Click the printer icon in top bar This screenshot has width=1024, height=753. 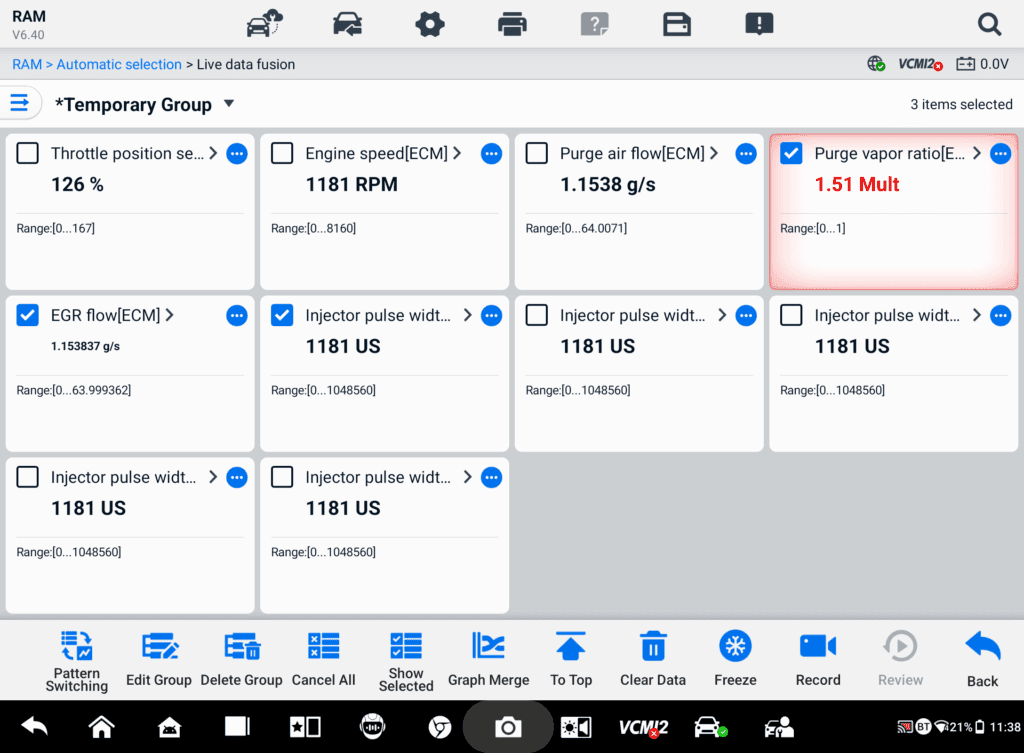click(x=512, y=24)
